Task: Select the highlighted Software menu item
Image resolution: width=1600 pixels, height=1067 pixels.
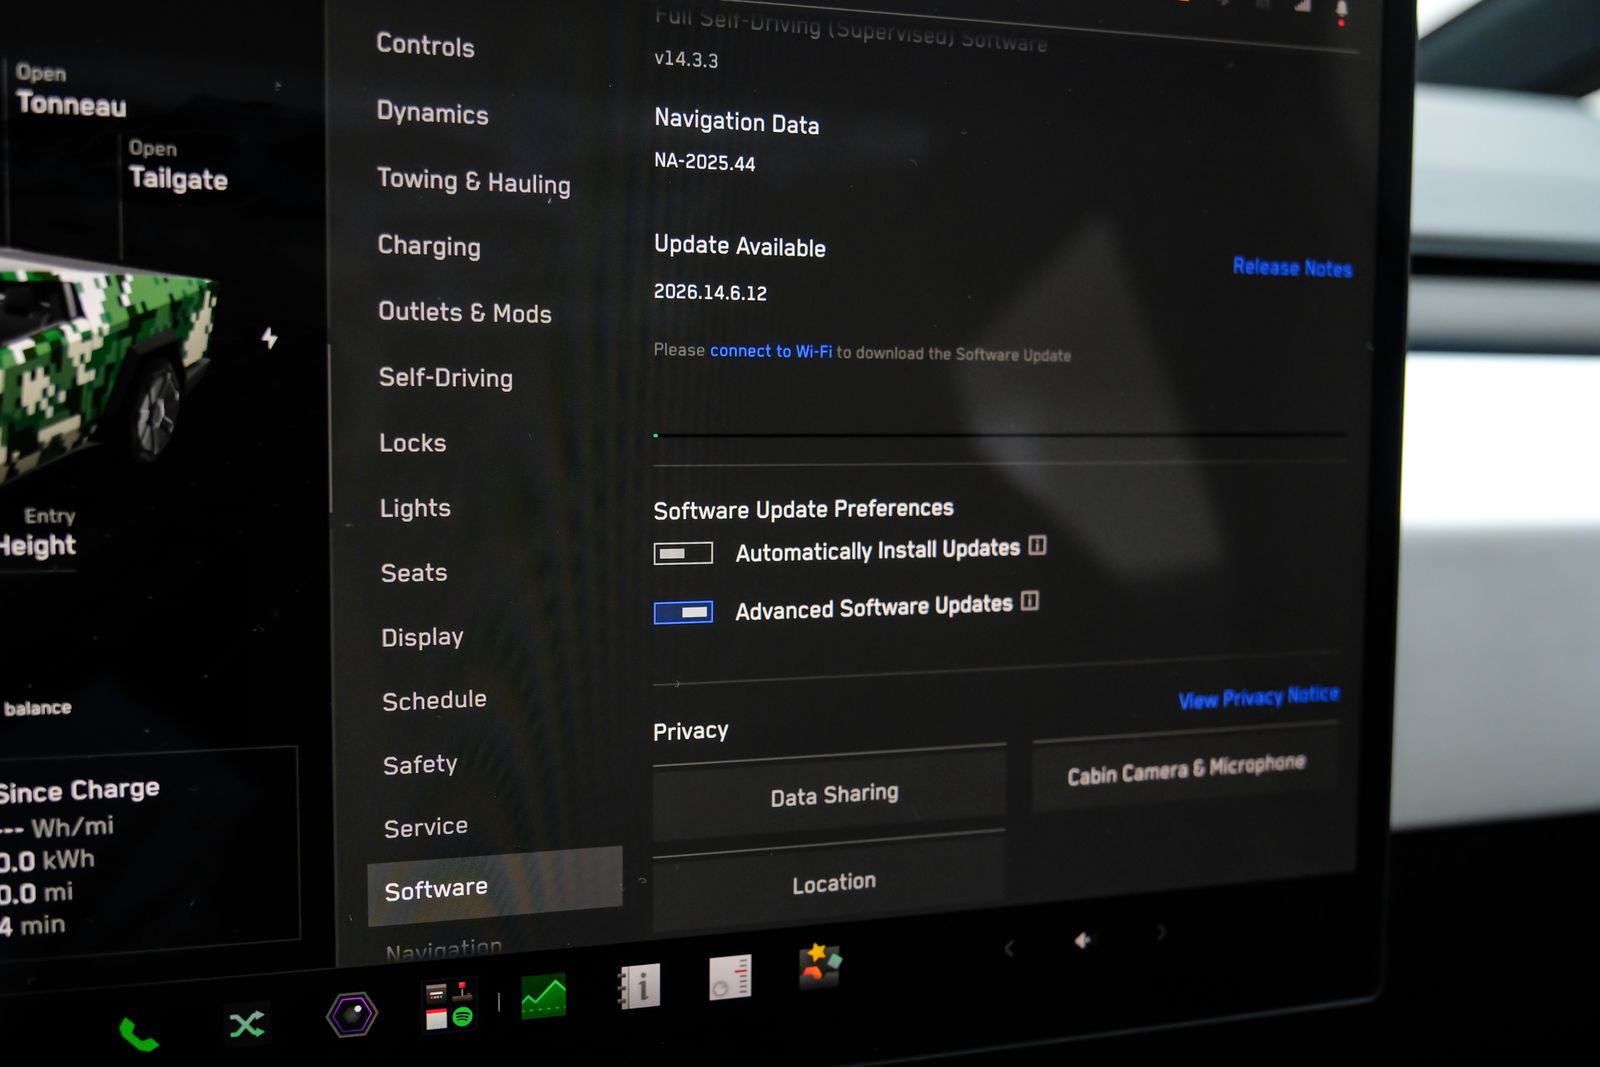Action: pos(495,887)
